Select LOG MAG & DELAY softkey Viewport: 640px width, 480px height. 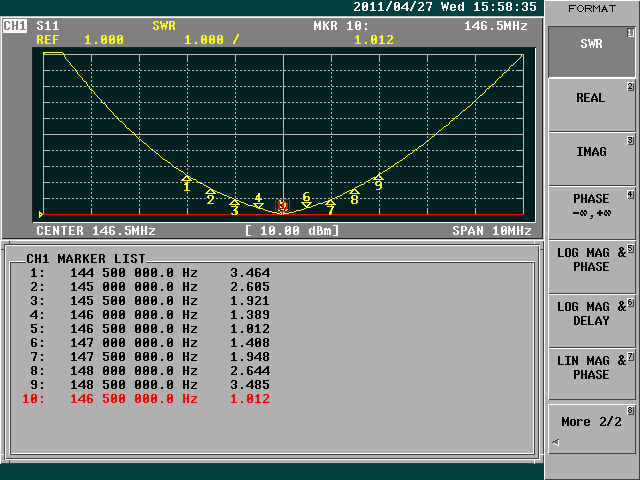coord(591,321)
